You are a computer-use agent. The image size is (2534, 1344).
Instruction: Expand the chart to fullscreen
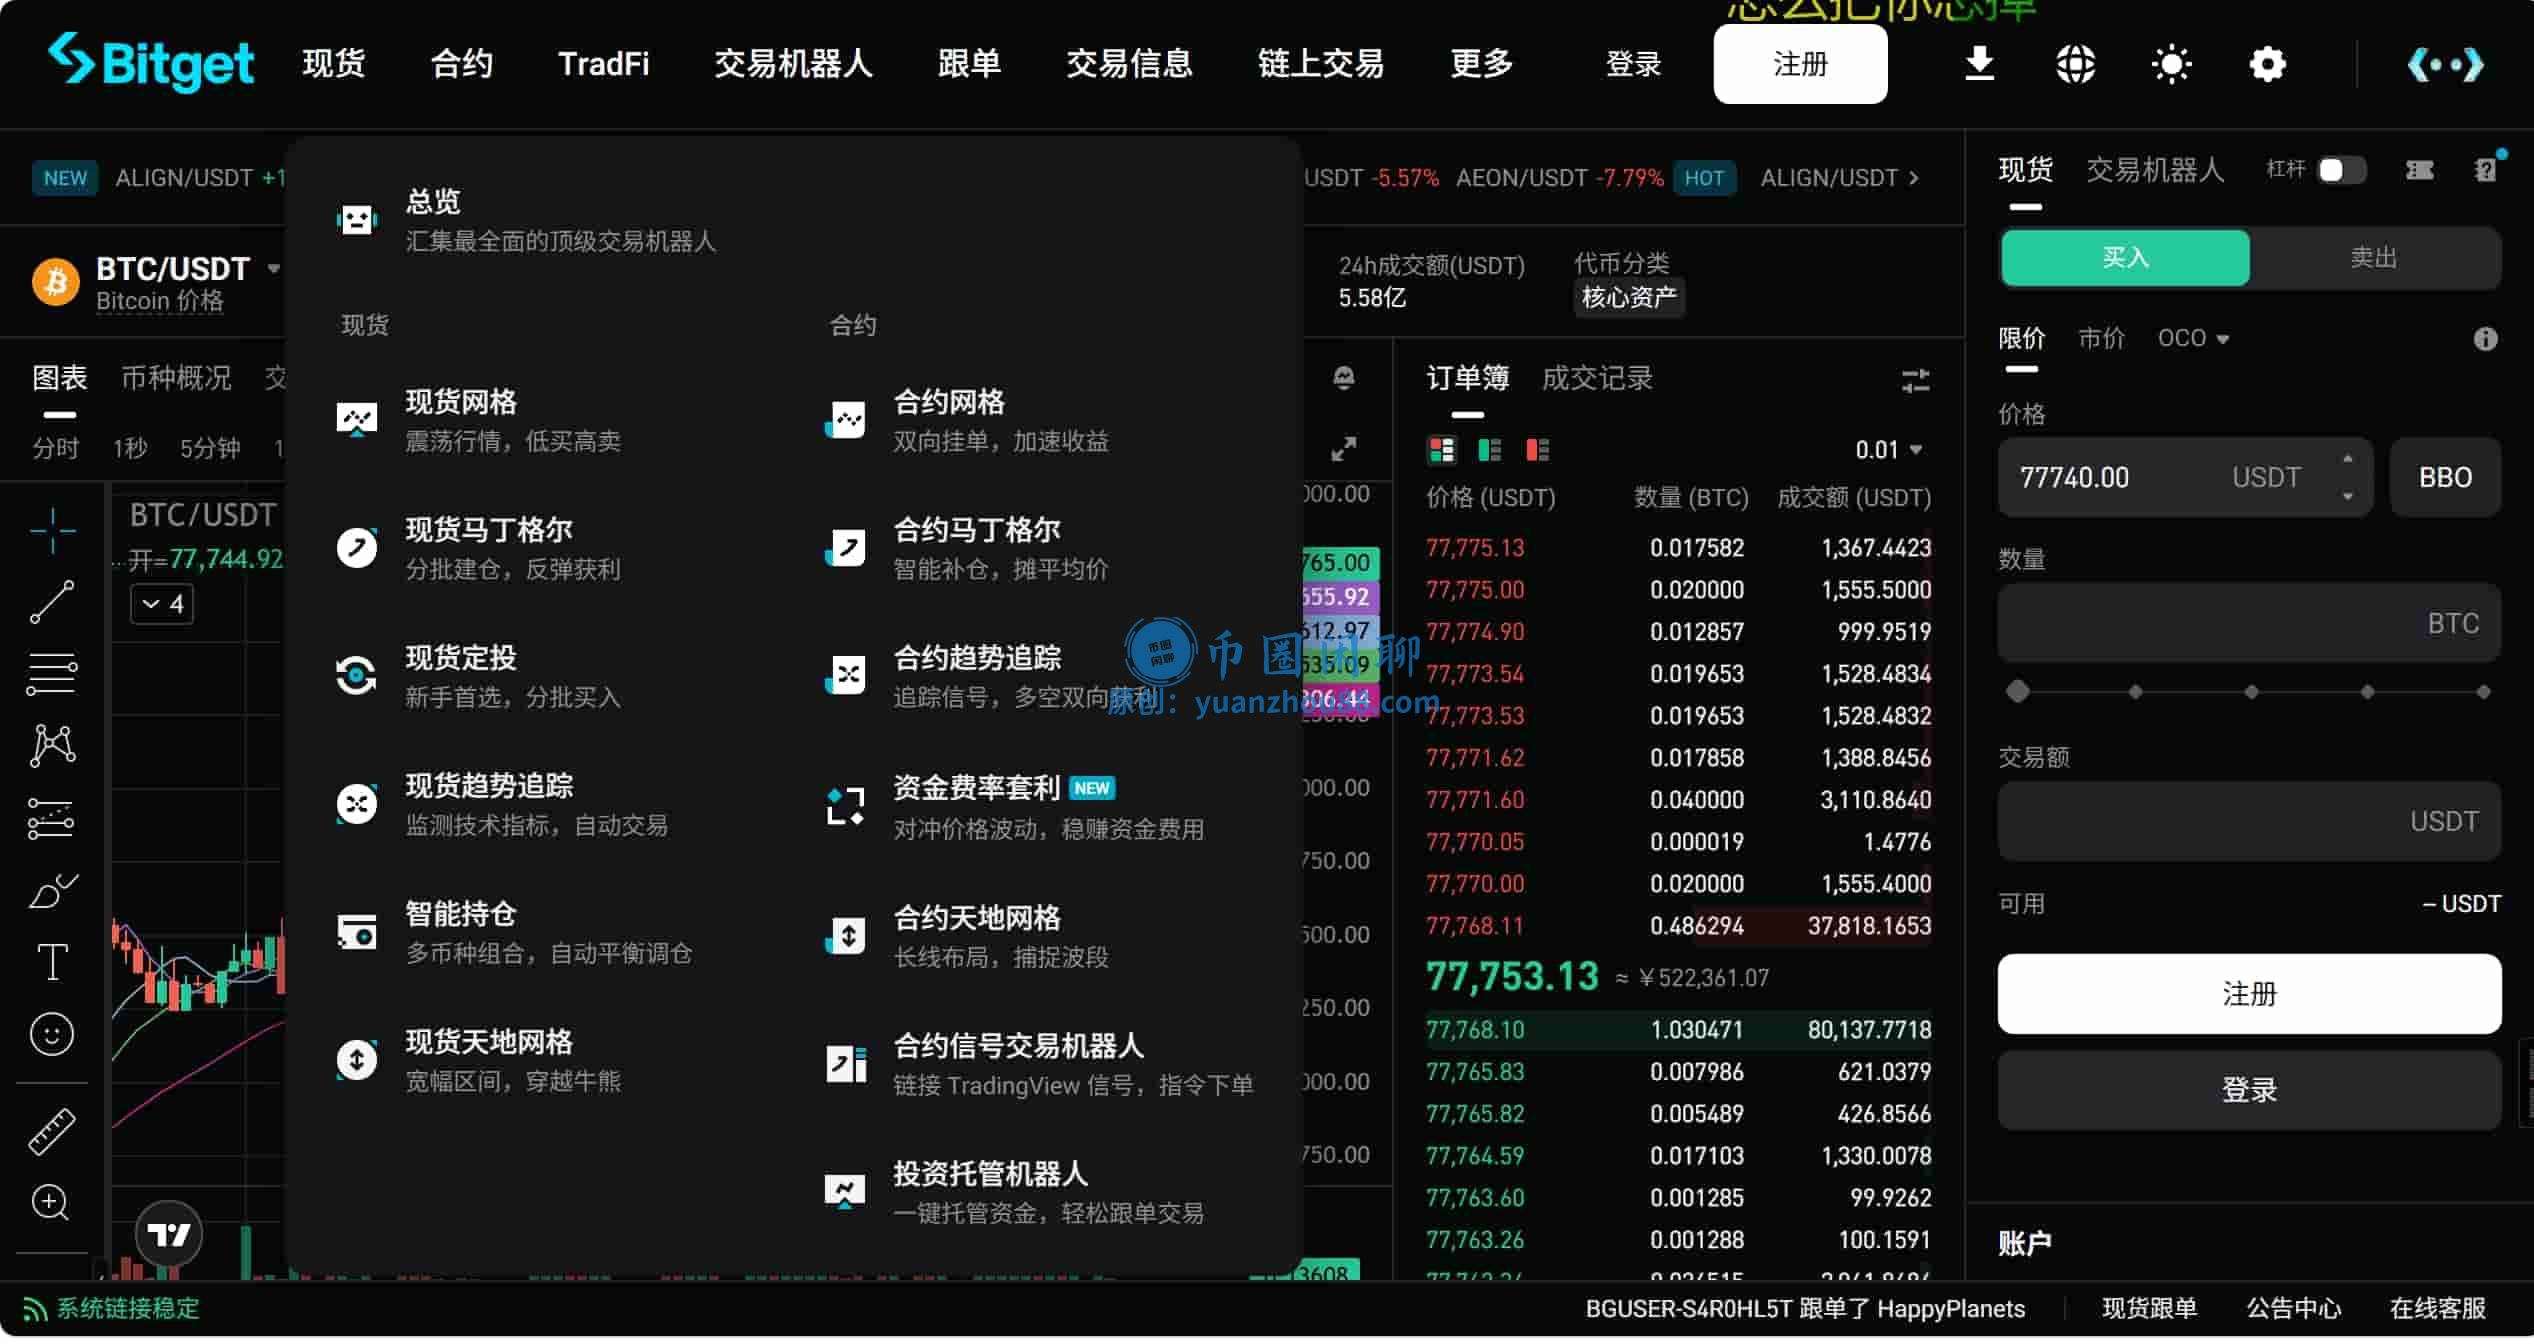coord(1343,449)
